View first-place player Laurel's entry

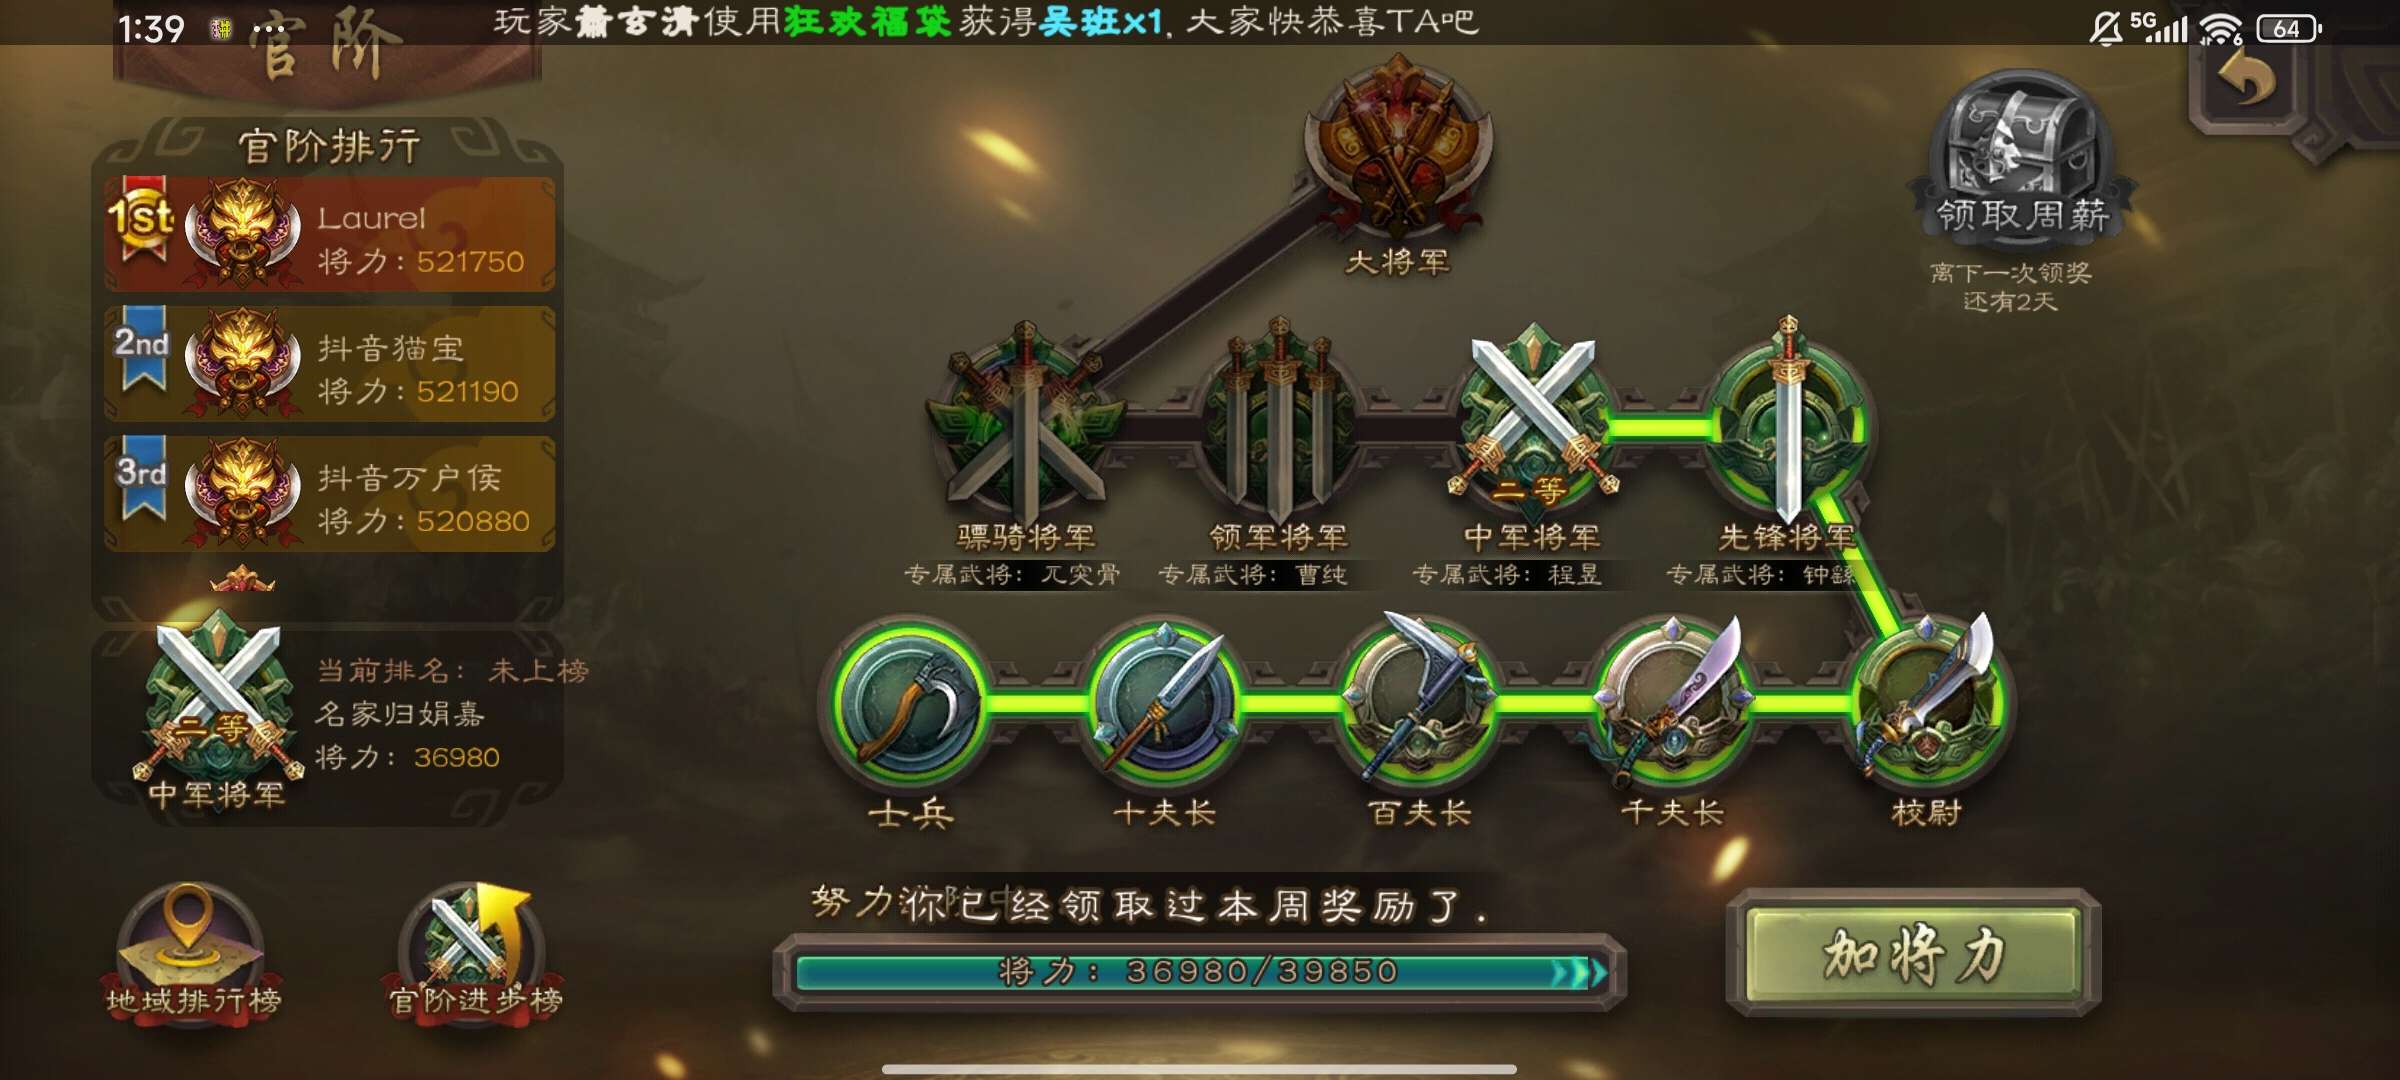pos(330,235)
